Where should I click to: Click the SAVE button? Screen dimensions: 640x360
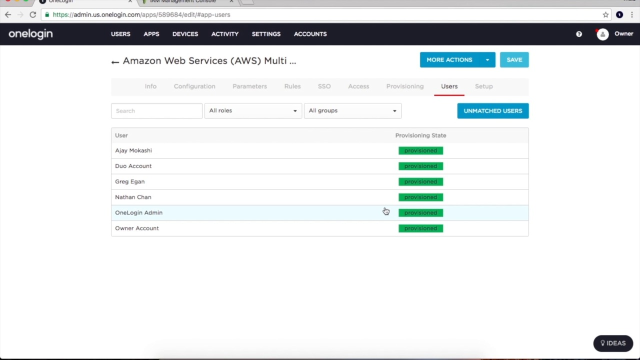click(x=514, y=60)
